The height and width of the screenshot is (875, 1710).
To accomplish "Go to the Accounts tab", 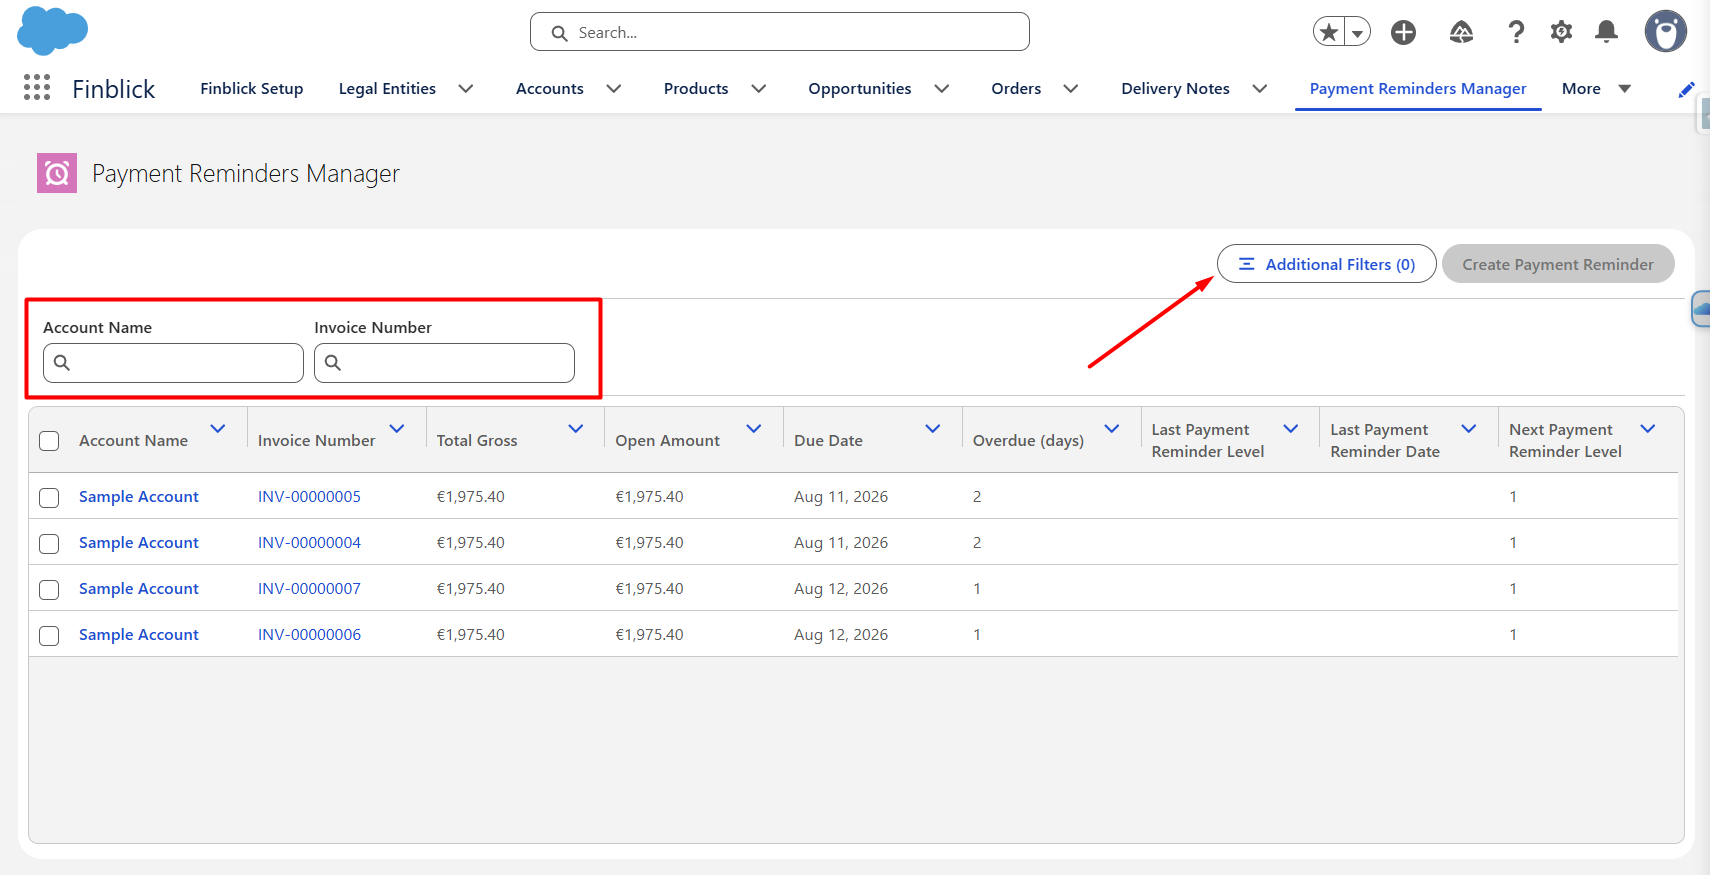I will [x=550, y=89].
